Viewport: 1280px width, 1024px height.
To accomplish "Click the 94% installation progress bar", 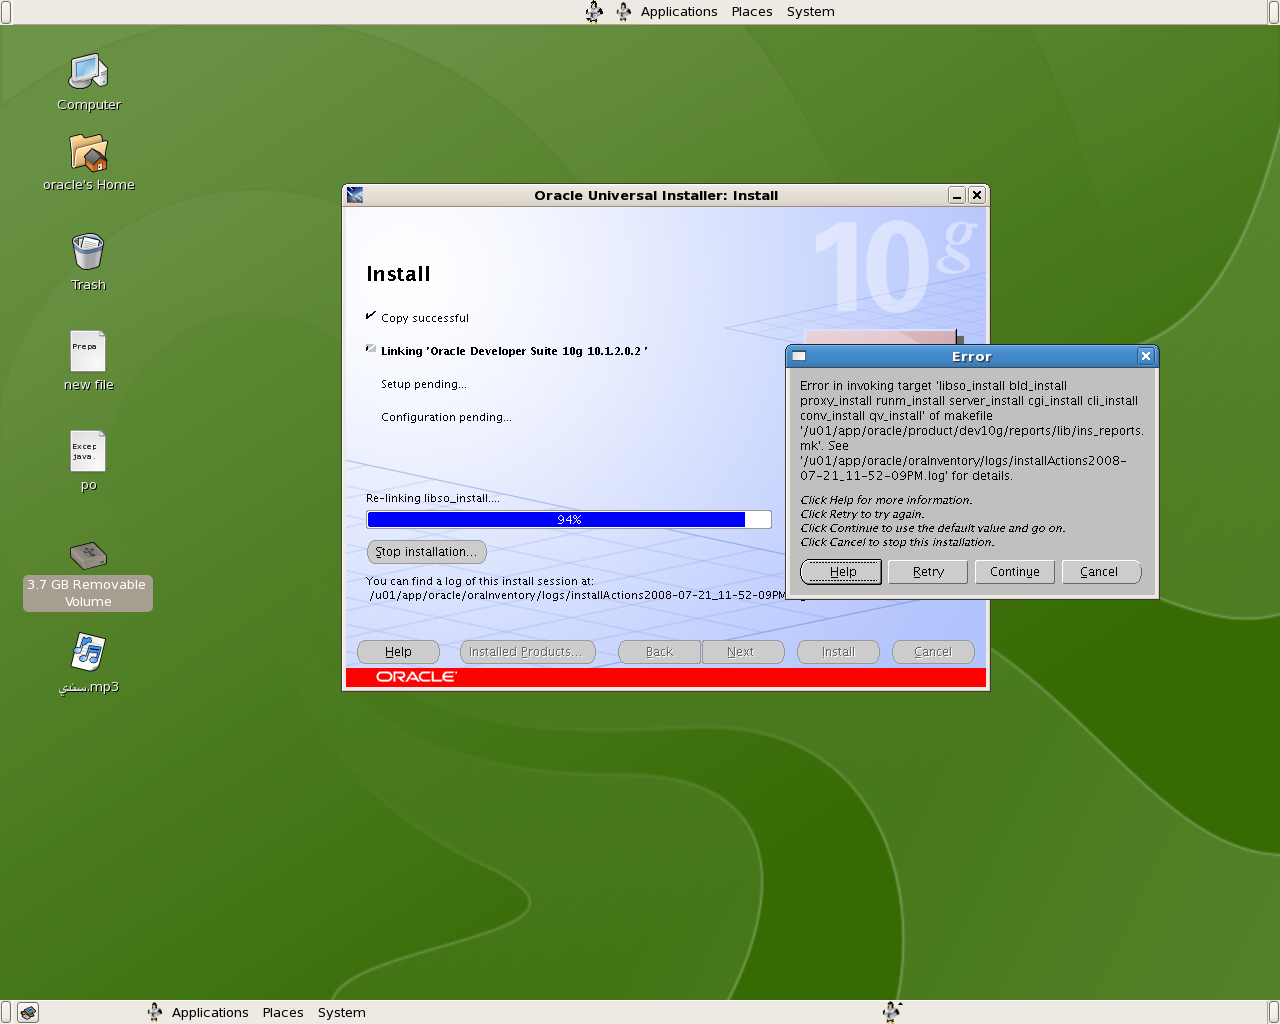I will [x=569, y=519].
